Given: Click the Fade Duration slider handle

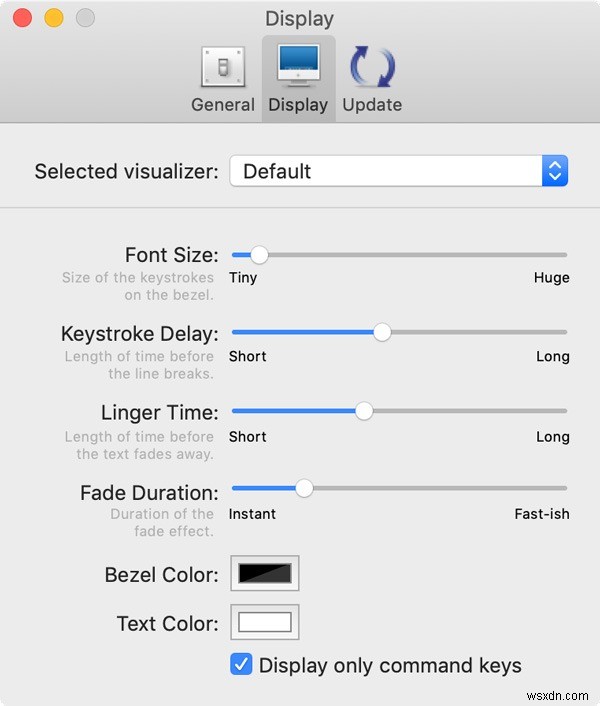Looking at the screenshot, I should 304,488.
